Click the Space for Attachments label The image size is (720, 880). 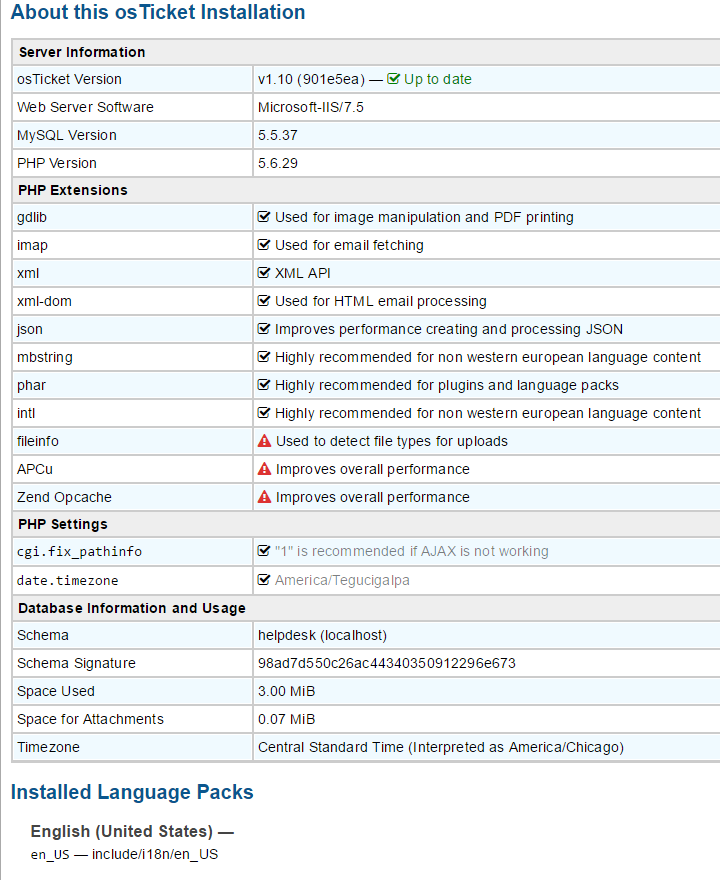pyautogui.click(x=90, y=719)
